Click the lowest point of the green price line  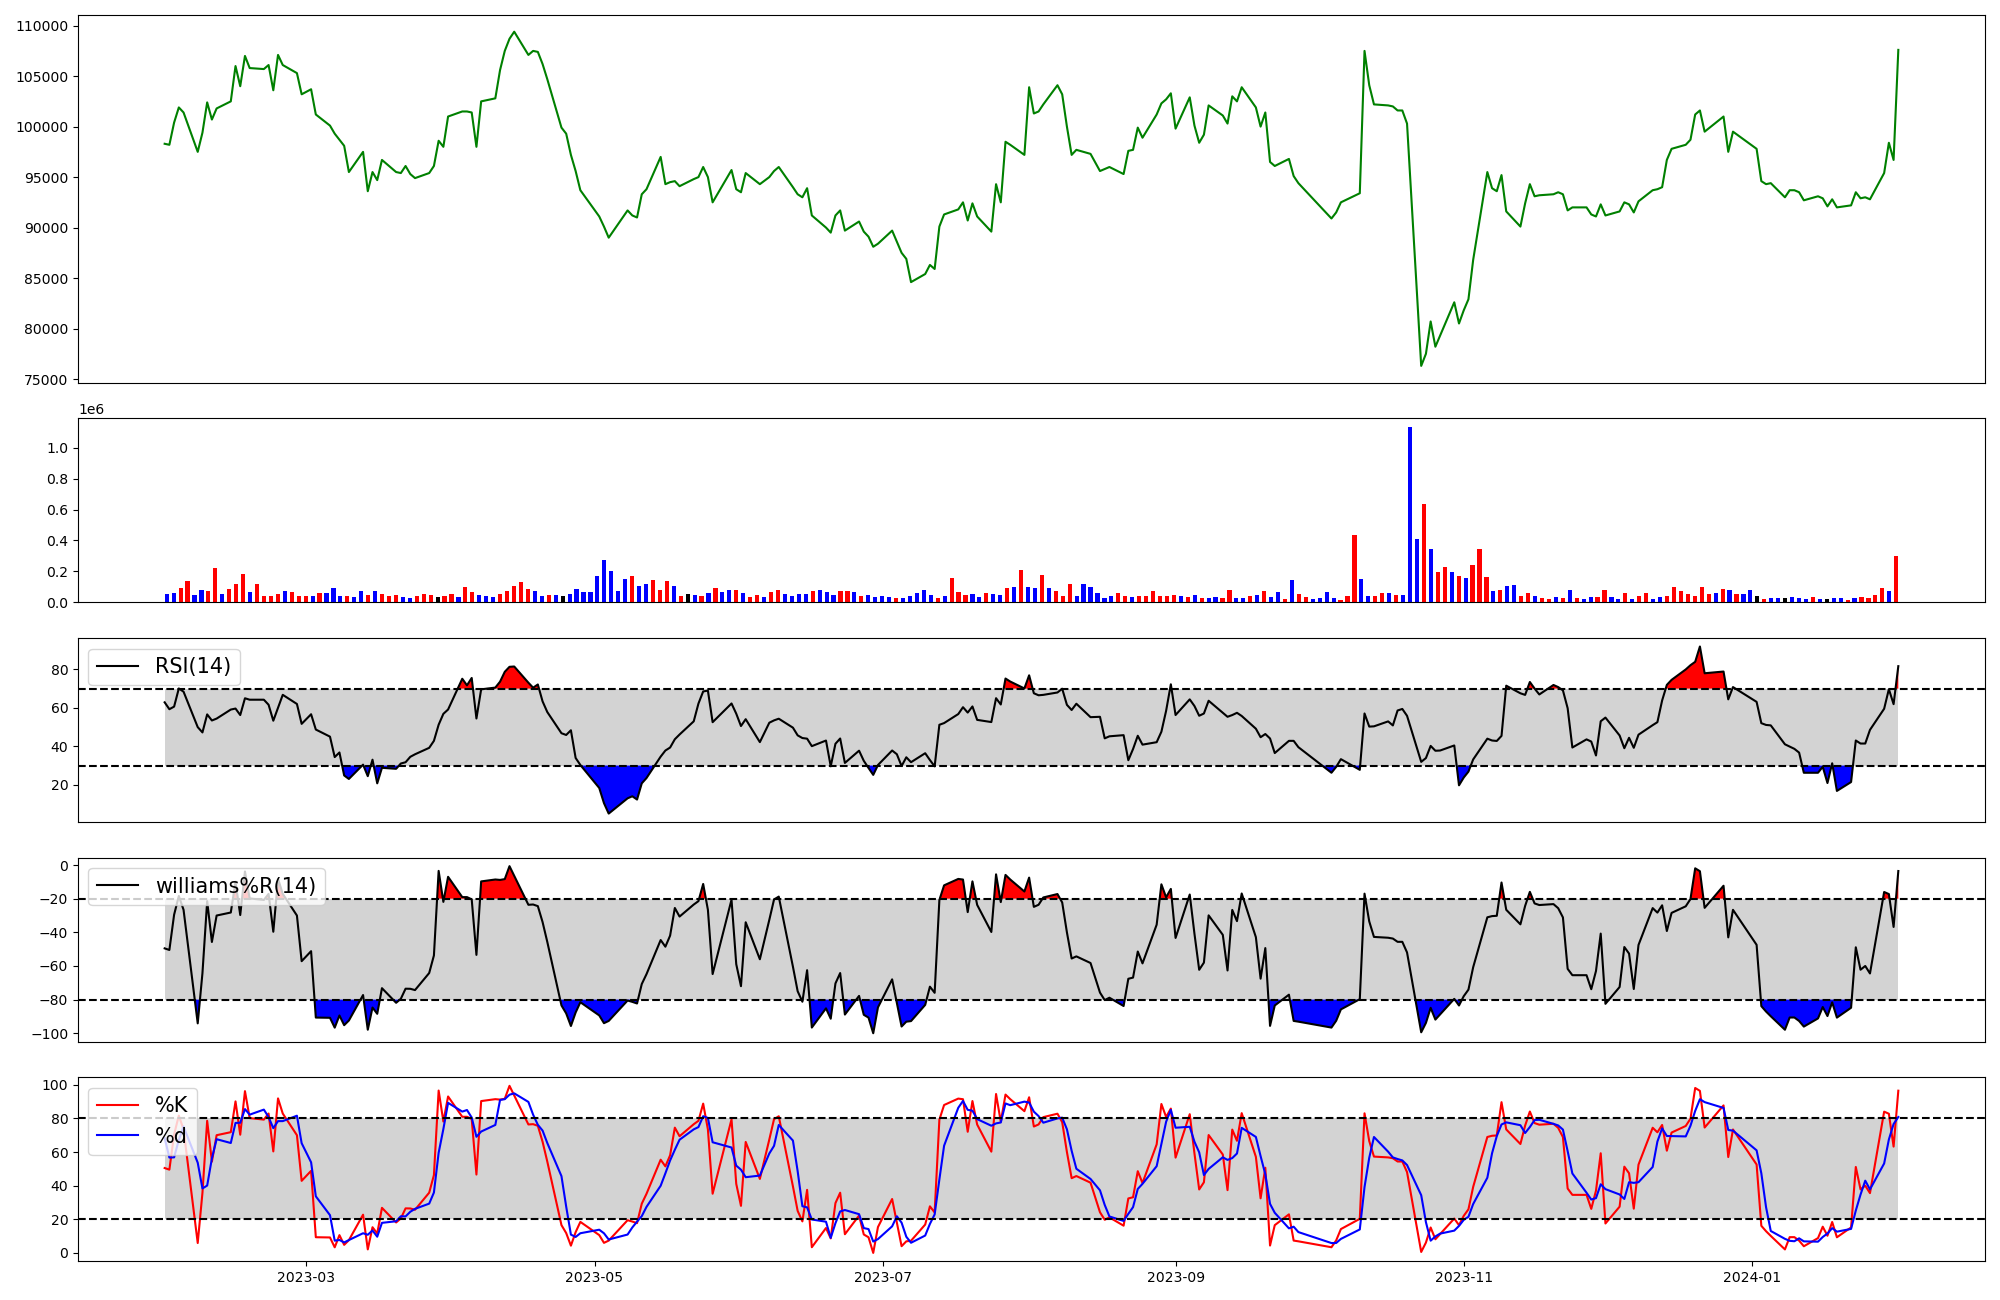pyautogui.click(x=1421, y=365)
